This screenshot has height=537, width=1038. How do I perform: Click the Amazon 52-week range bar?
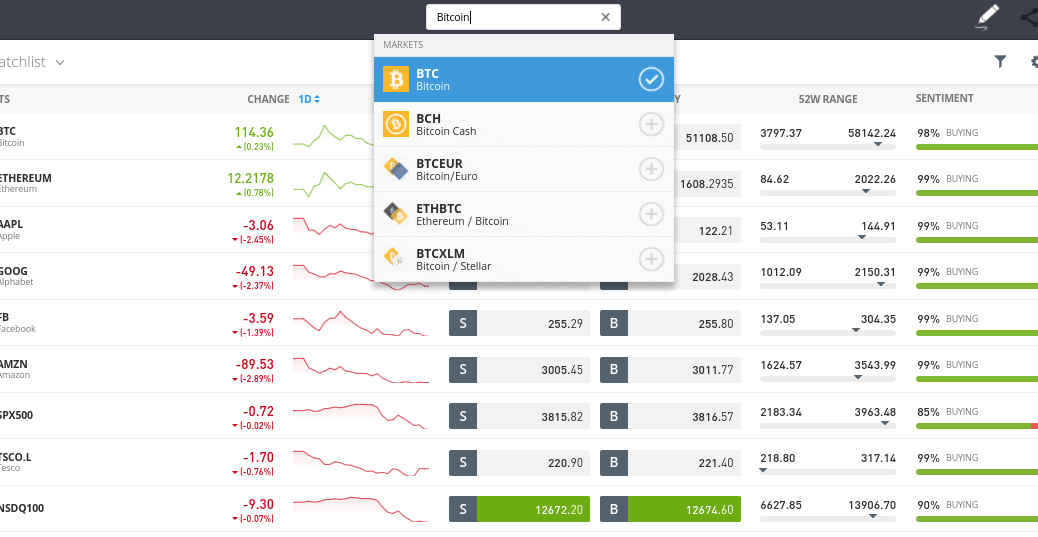[x=827, y=379]
